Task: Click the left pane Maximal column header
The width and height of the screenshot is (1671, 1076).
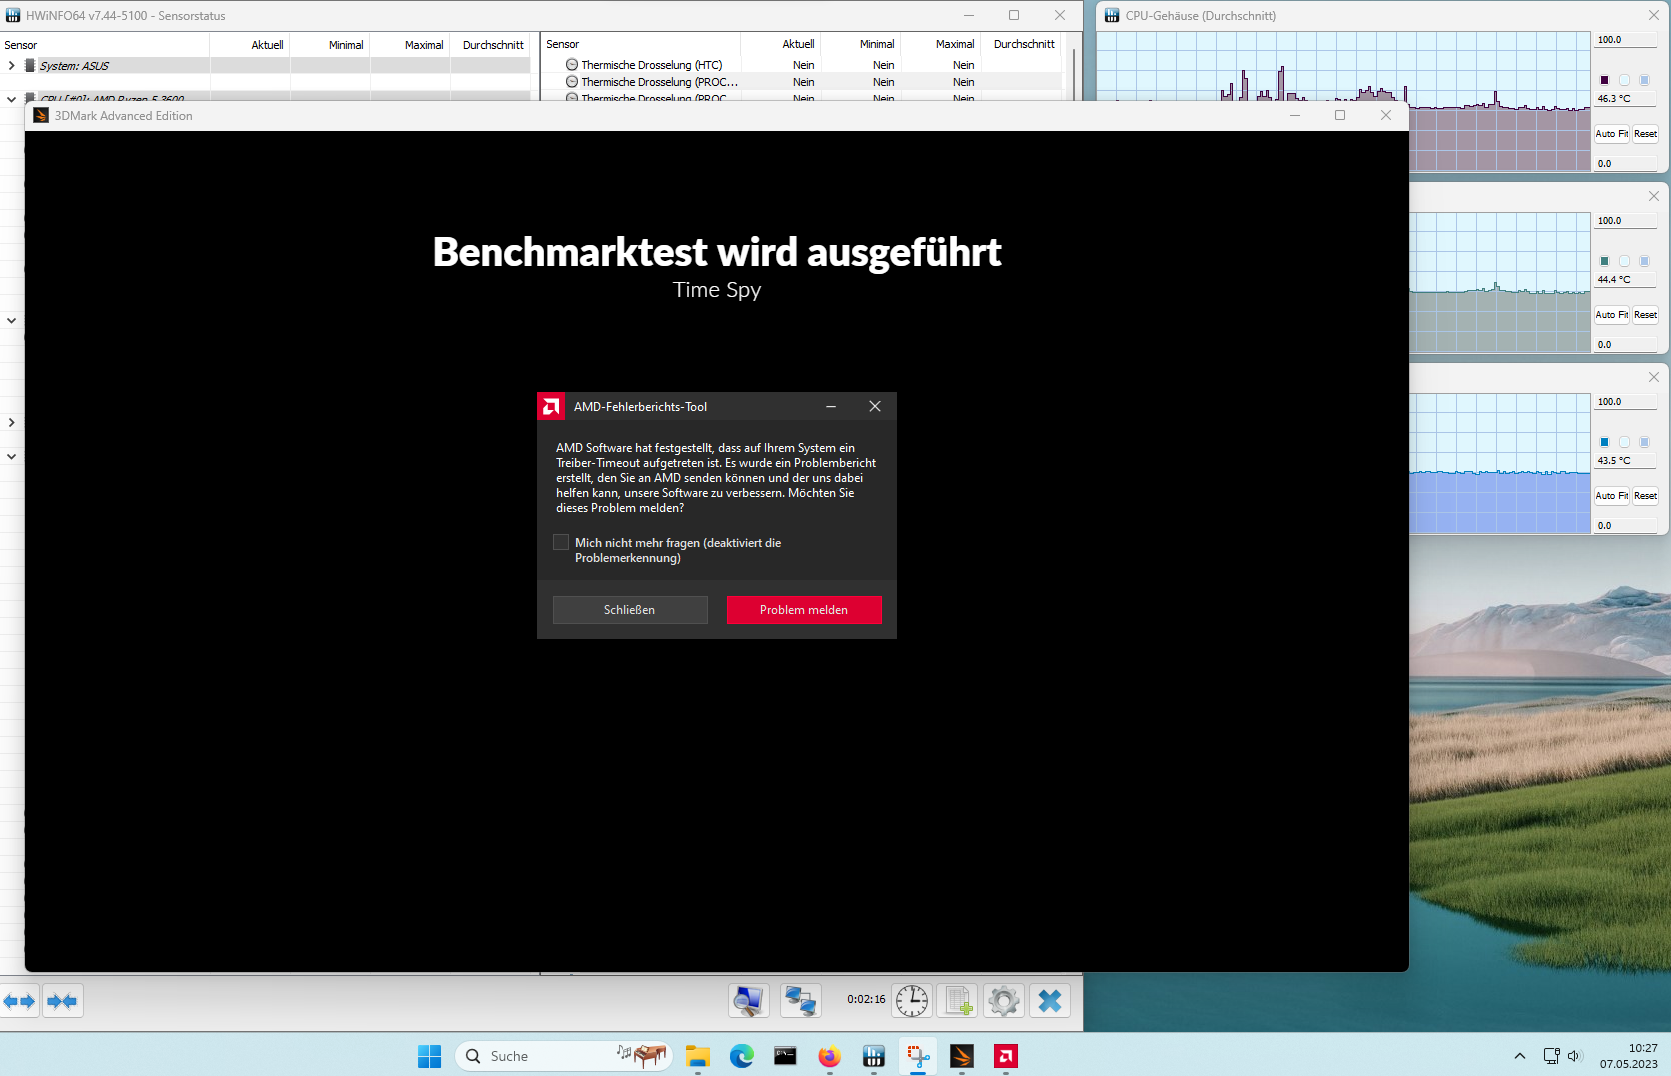Action: click(410, 45)
